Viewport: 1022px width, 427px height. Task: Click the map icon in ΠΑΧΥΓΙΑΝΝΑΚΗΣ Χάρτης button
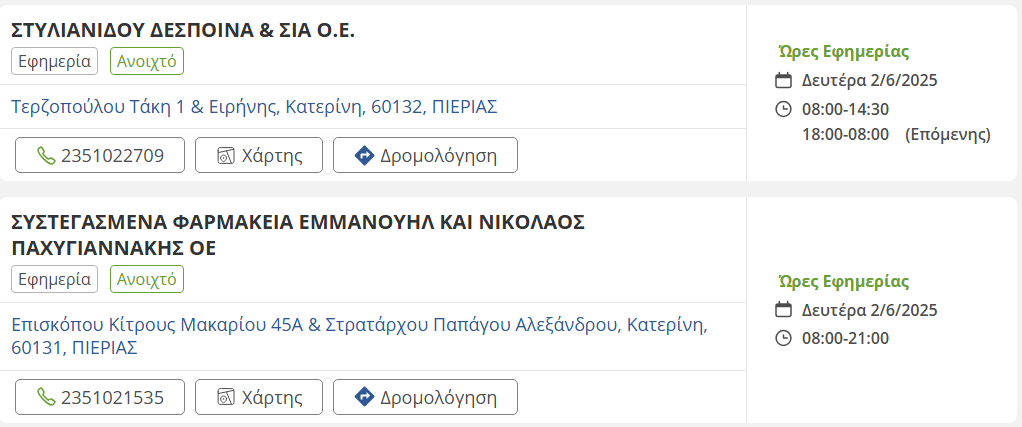[x=226, y=397]
